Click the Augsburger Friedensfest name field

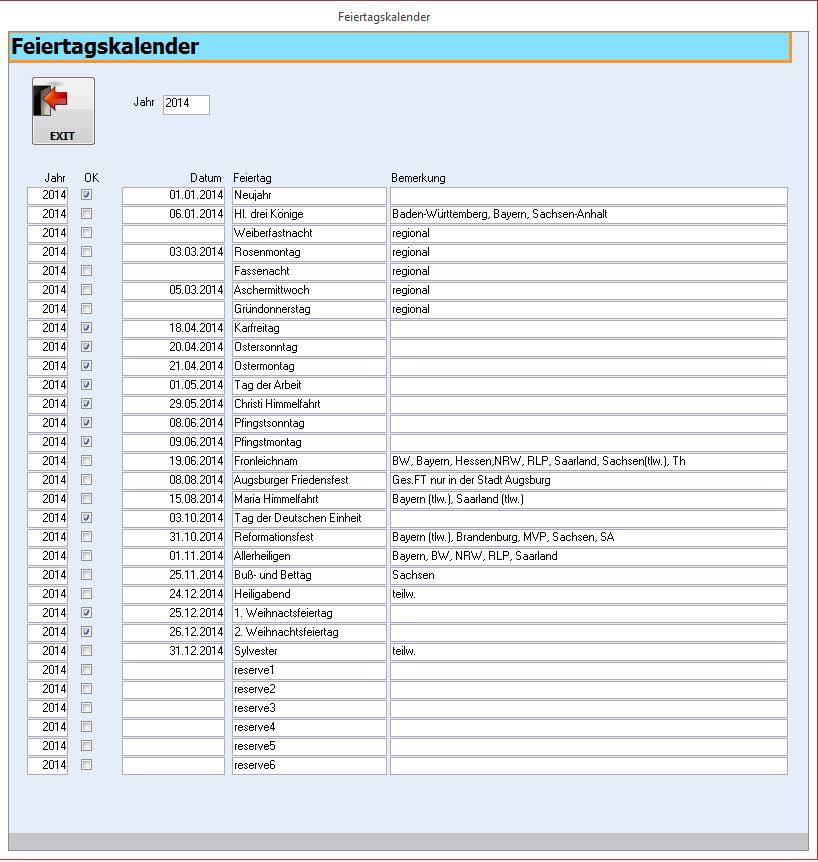[309, 480]
